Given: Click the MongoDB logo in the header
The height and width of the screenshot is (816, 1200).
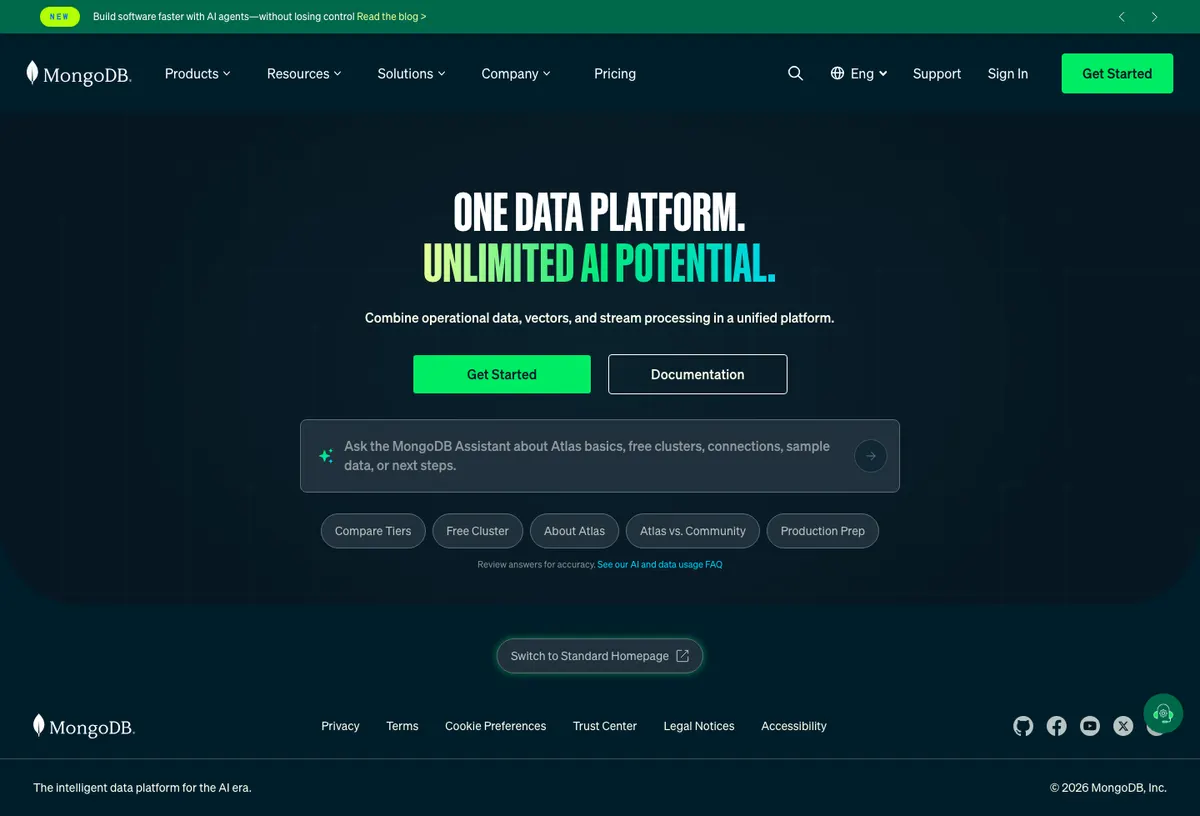Looking at the screenshot, I should [x=79, y=74].
